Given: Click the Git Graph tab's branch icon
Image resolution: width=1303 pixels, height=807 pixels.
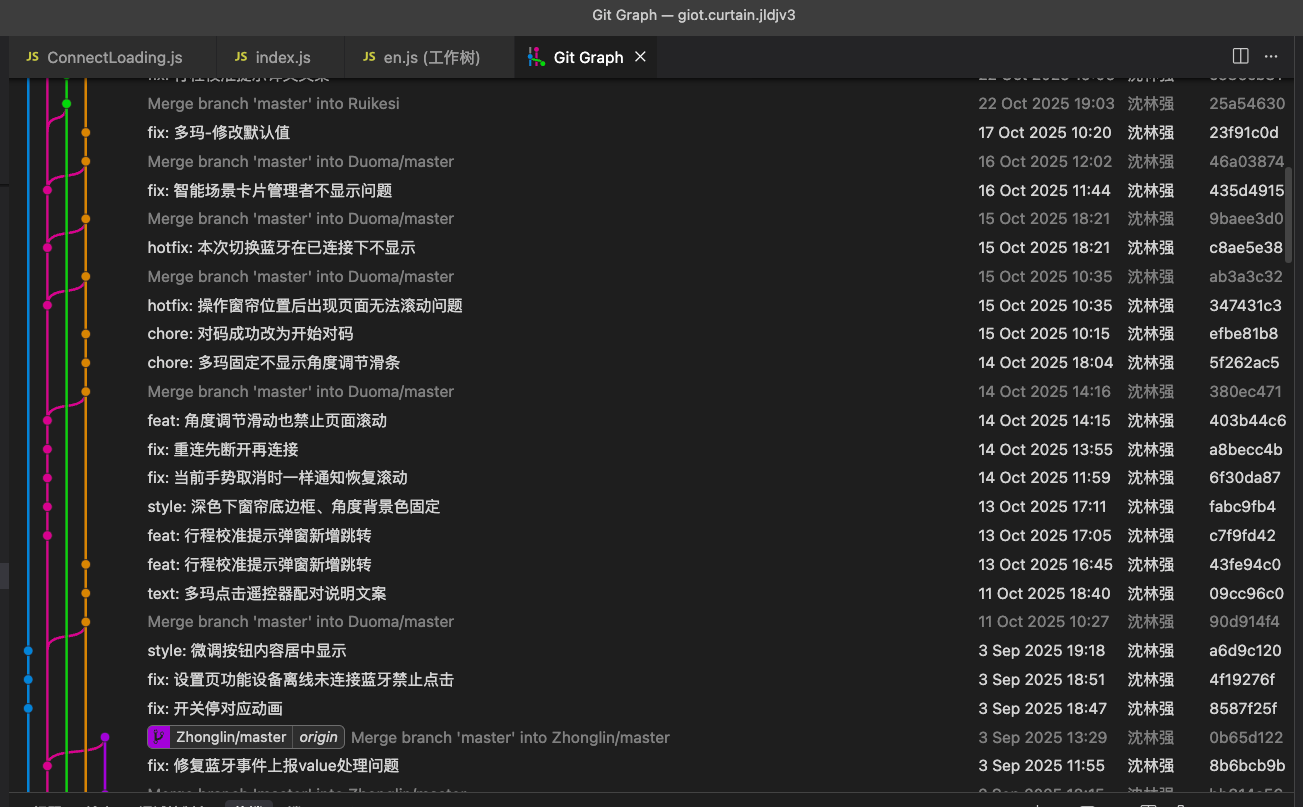Looking at the screenshot, I should point(536,57).
